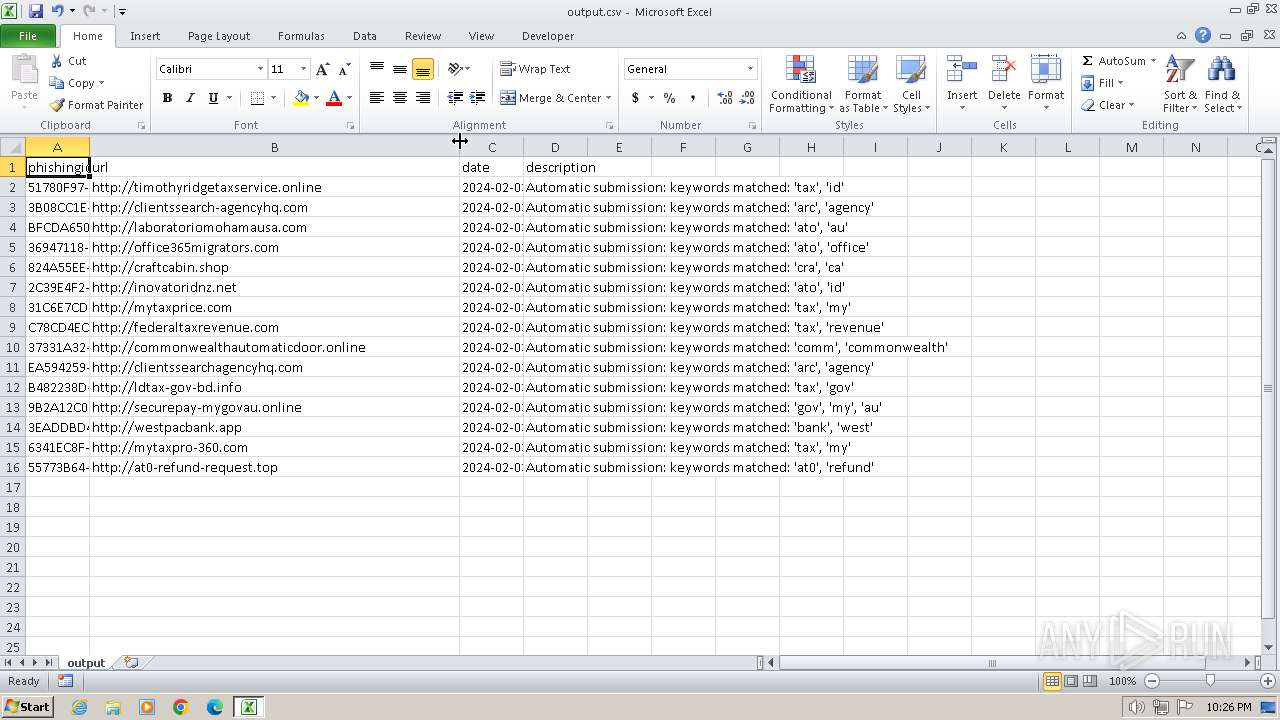
Task: Select the Format Painter tool
Action: 97,105
